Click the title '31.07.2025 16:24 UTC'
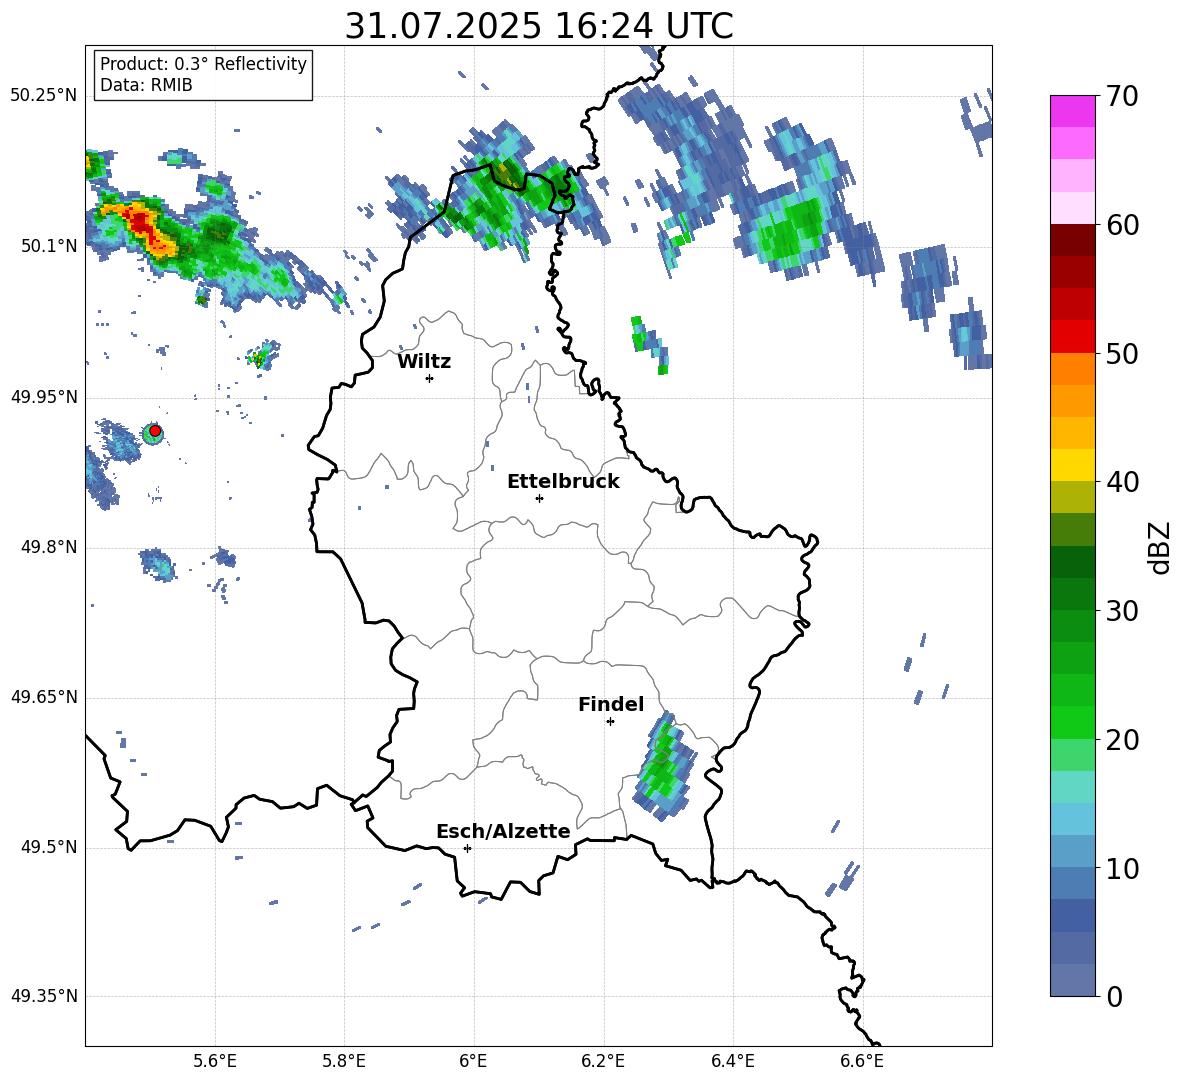Viewport: 1184px width, 1081px height. [538, 26]
